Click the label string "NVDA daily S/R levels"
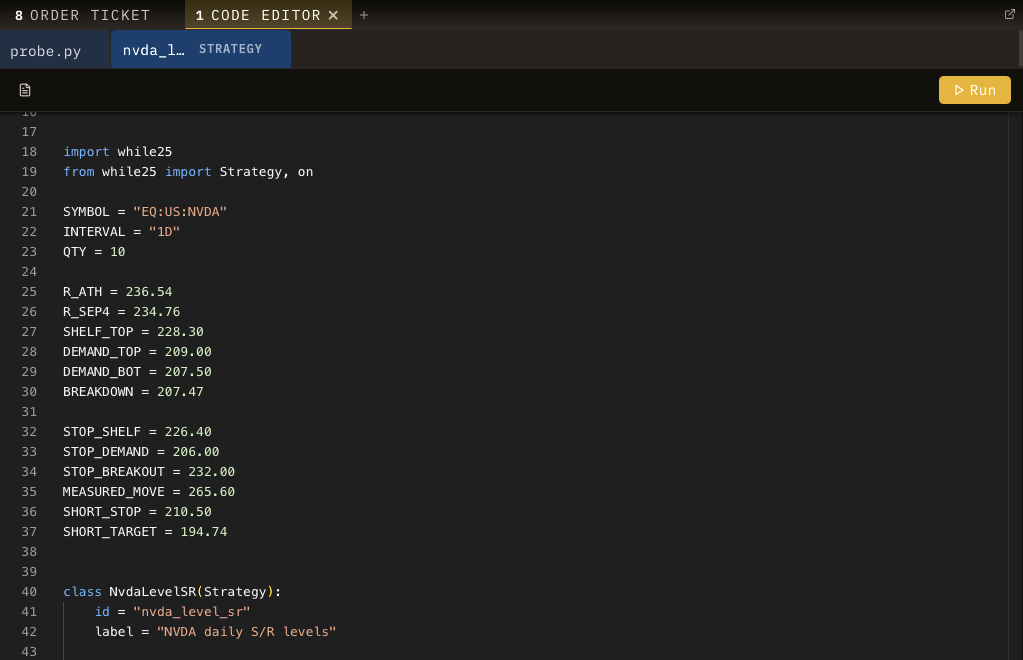Image resolution: width=1023 pixels, height=660 pixels. point(247,631)
